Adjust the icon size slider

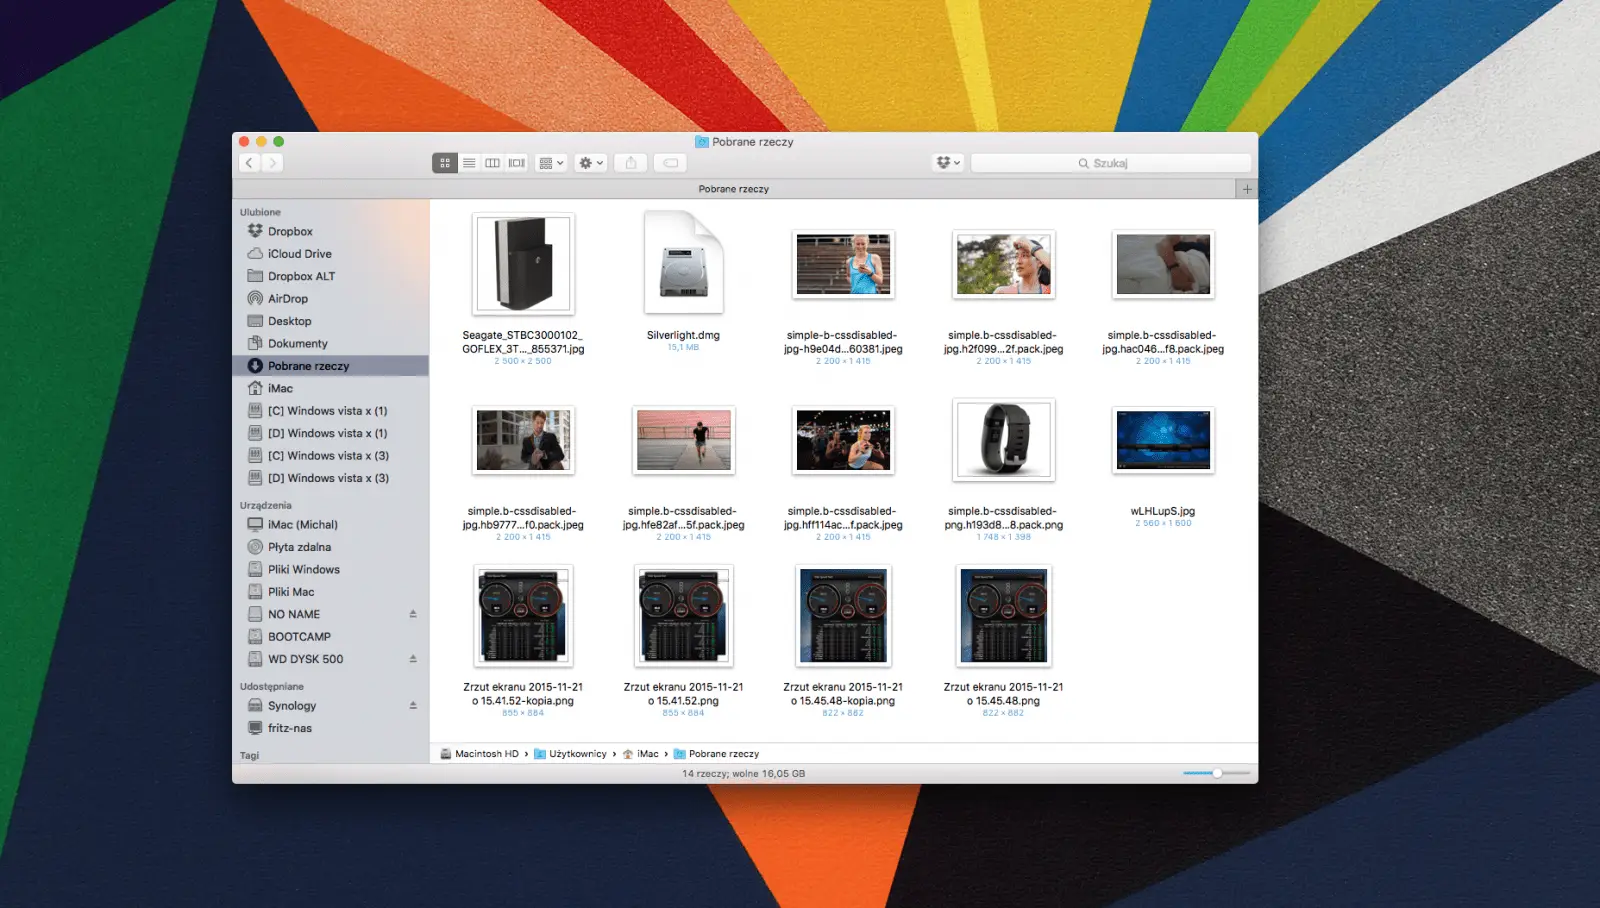click(1217, 773)
